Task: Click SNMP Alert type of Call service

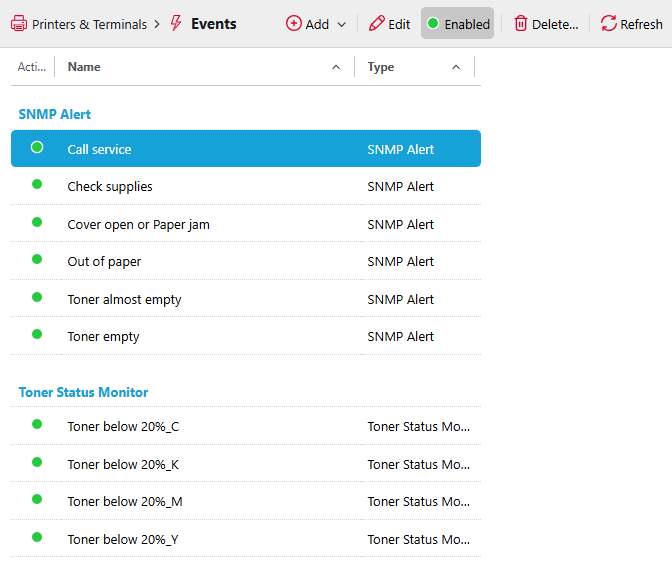Action: (401, 150)
